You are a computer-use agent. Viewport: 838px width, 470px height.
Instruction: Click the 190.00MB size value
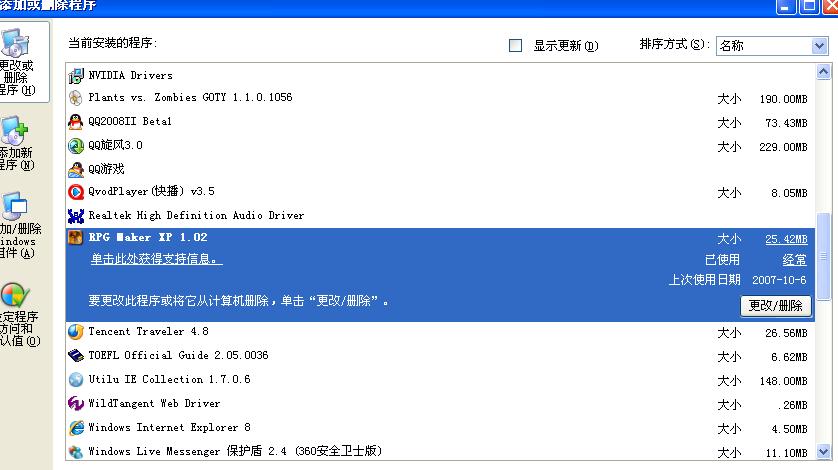[783, 99]
